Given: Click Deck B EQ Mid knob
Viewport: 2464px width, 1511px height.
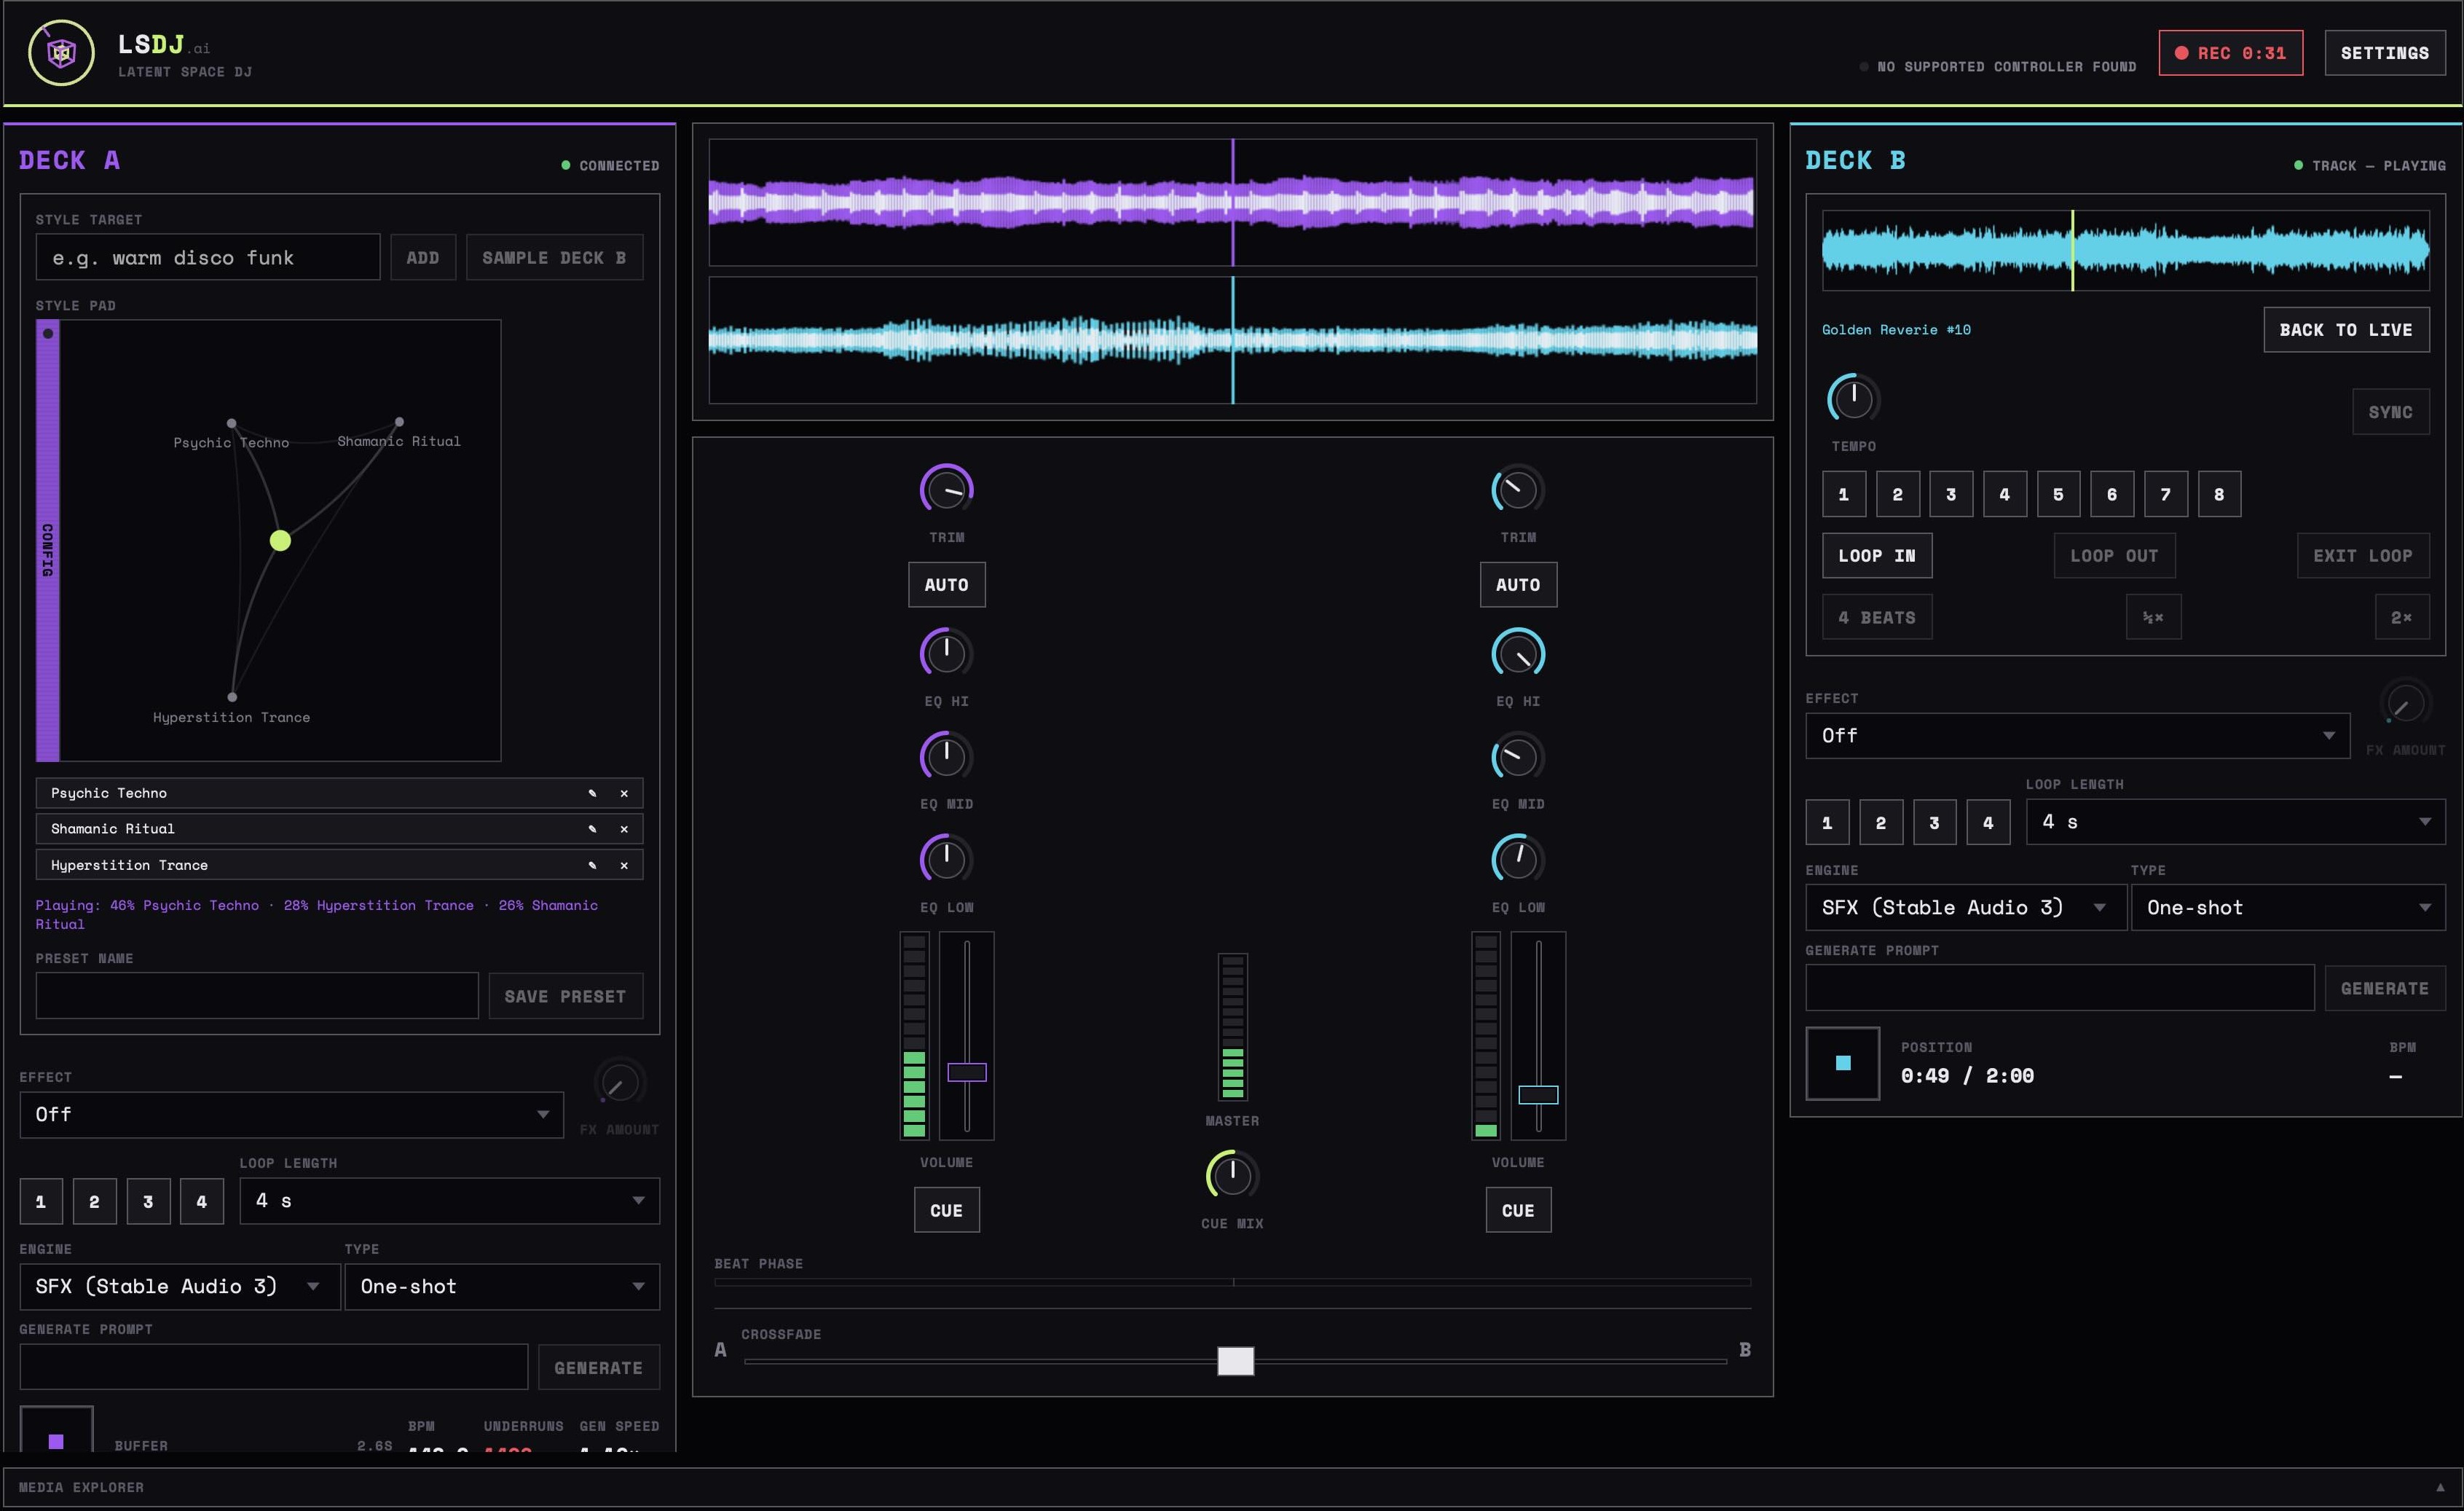Looking at the screenshot, I should (x=1518, y=757).
